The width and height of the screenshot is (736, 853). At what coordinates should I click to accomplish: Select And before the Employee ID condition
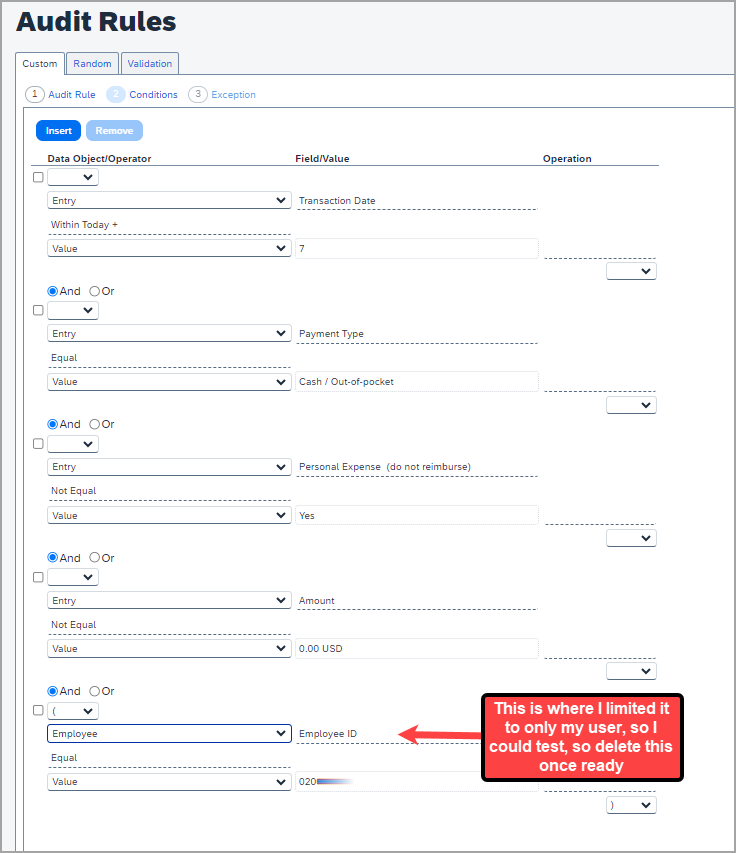click(53, 691)
